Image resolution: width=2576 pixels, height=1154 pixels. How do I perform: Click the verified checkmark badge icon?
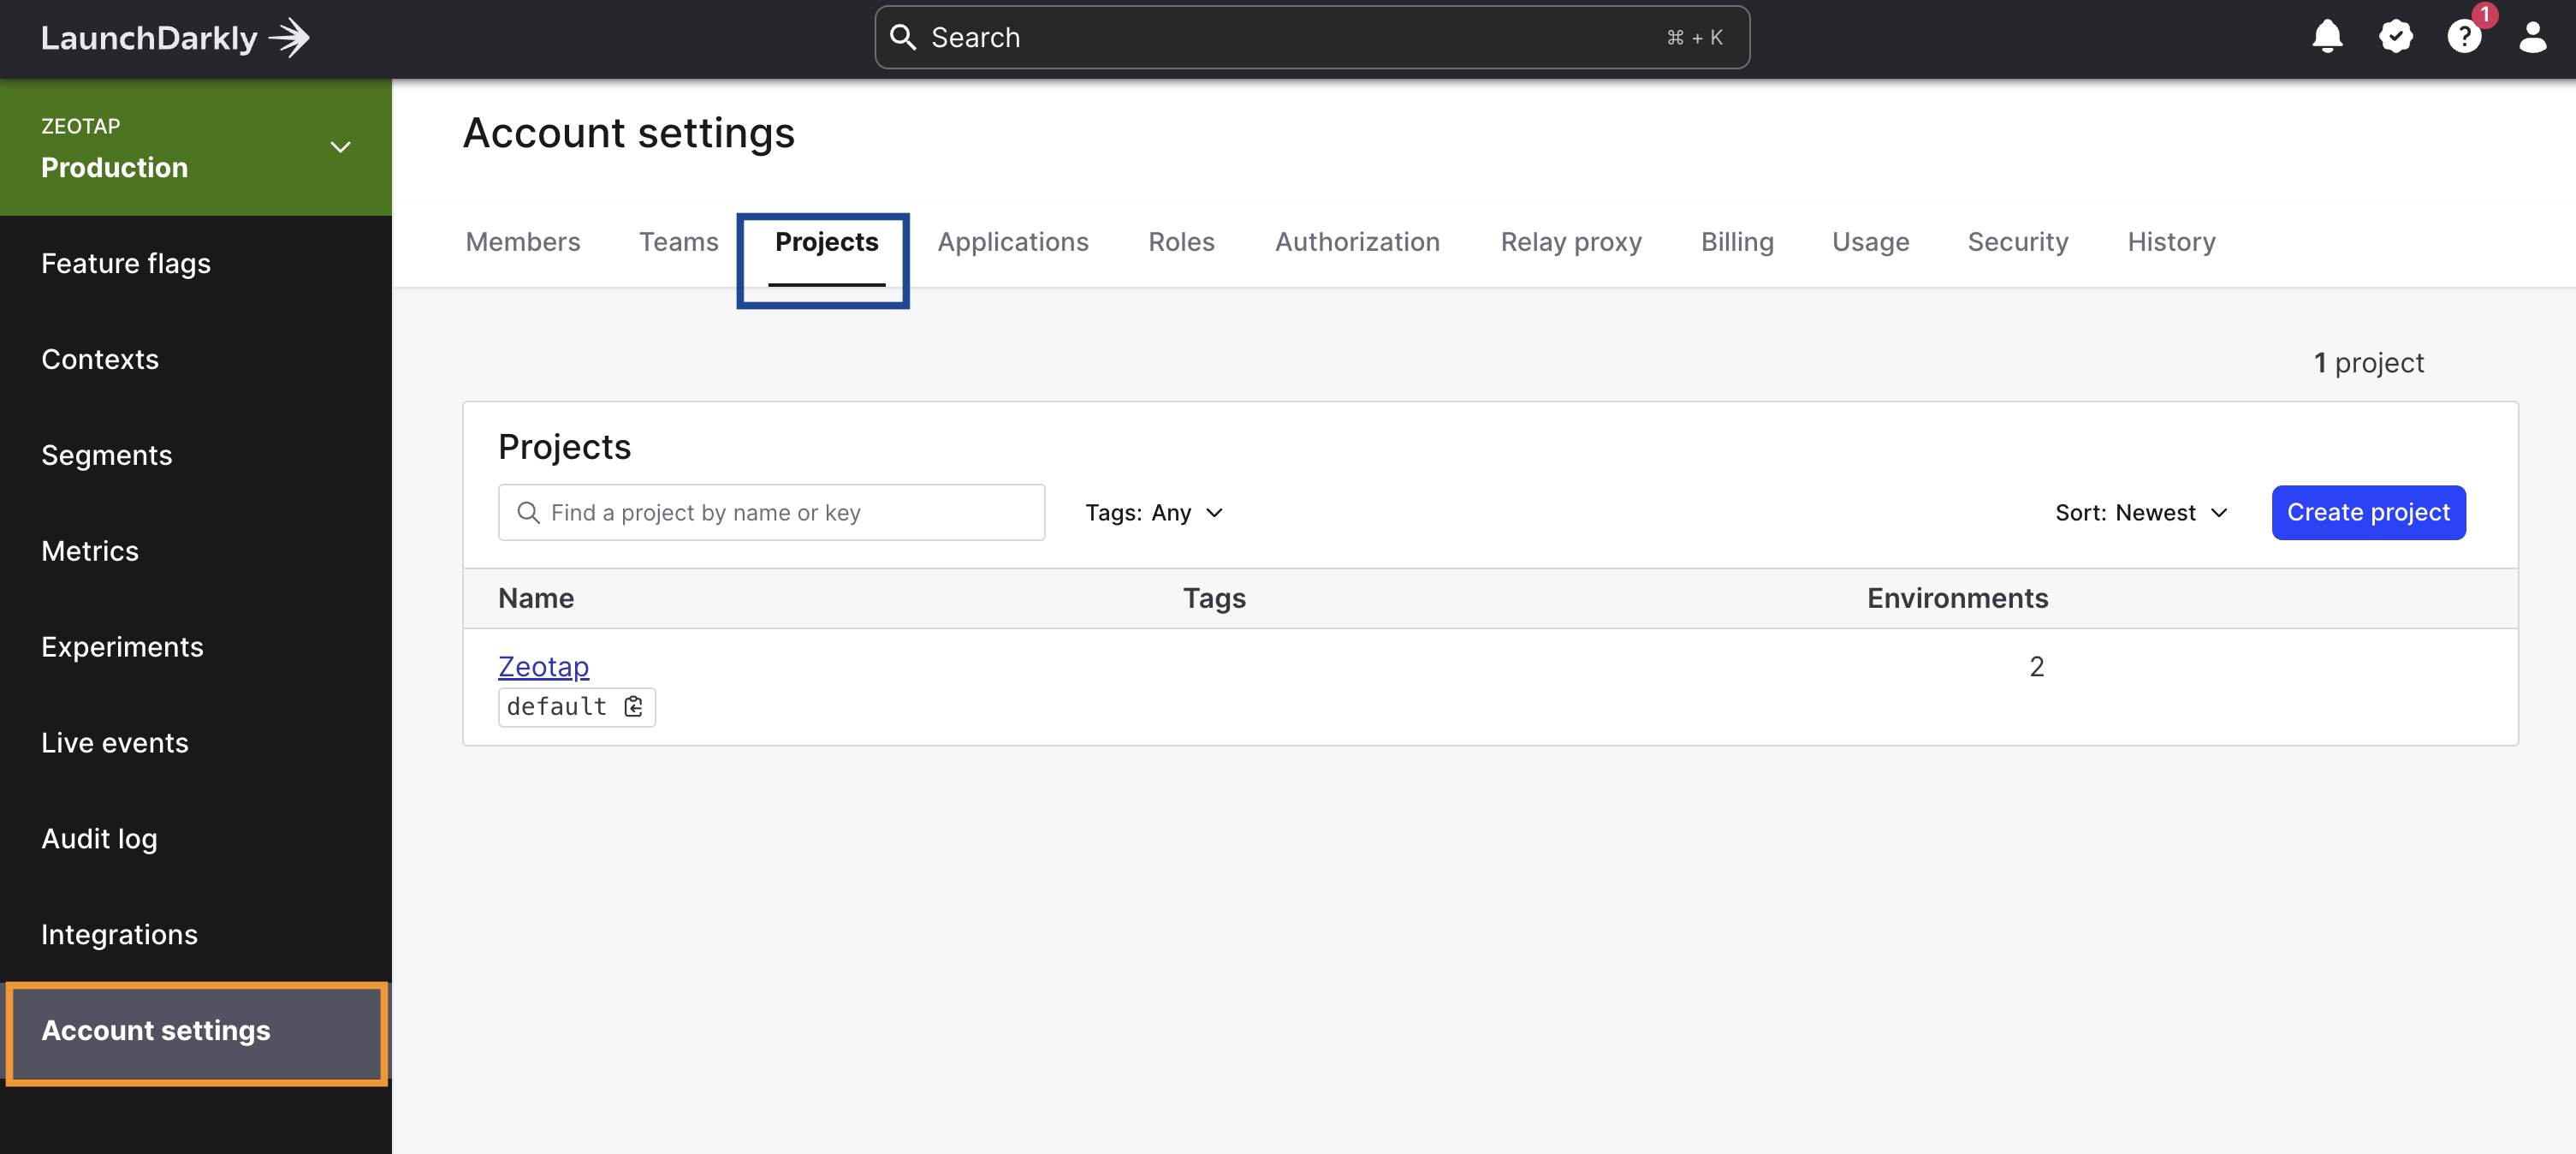click(x=2395, y=38)
